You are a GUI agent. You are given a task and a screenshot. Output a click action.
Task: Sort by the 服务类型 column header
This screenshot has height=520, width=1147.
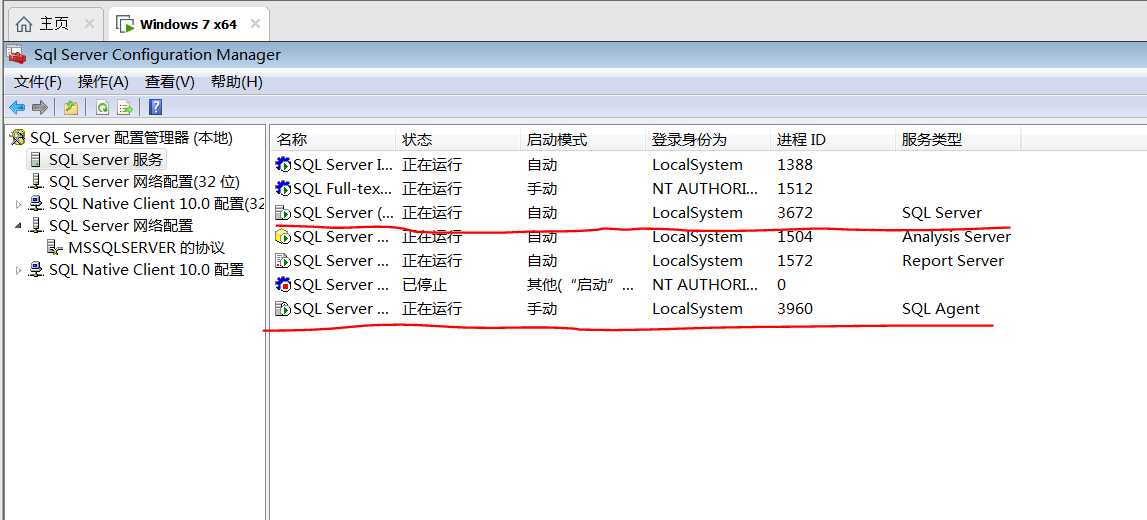point(958,140)
